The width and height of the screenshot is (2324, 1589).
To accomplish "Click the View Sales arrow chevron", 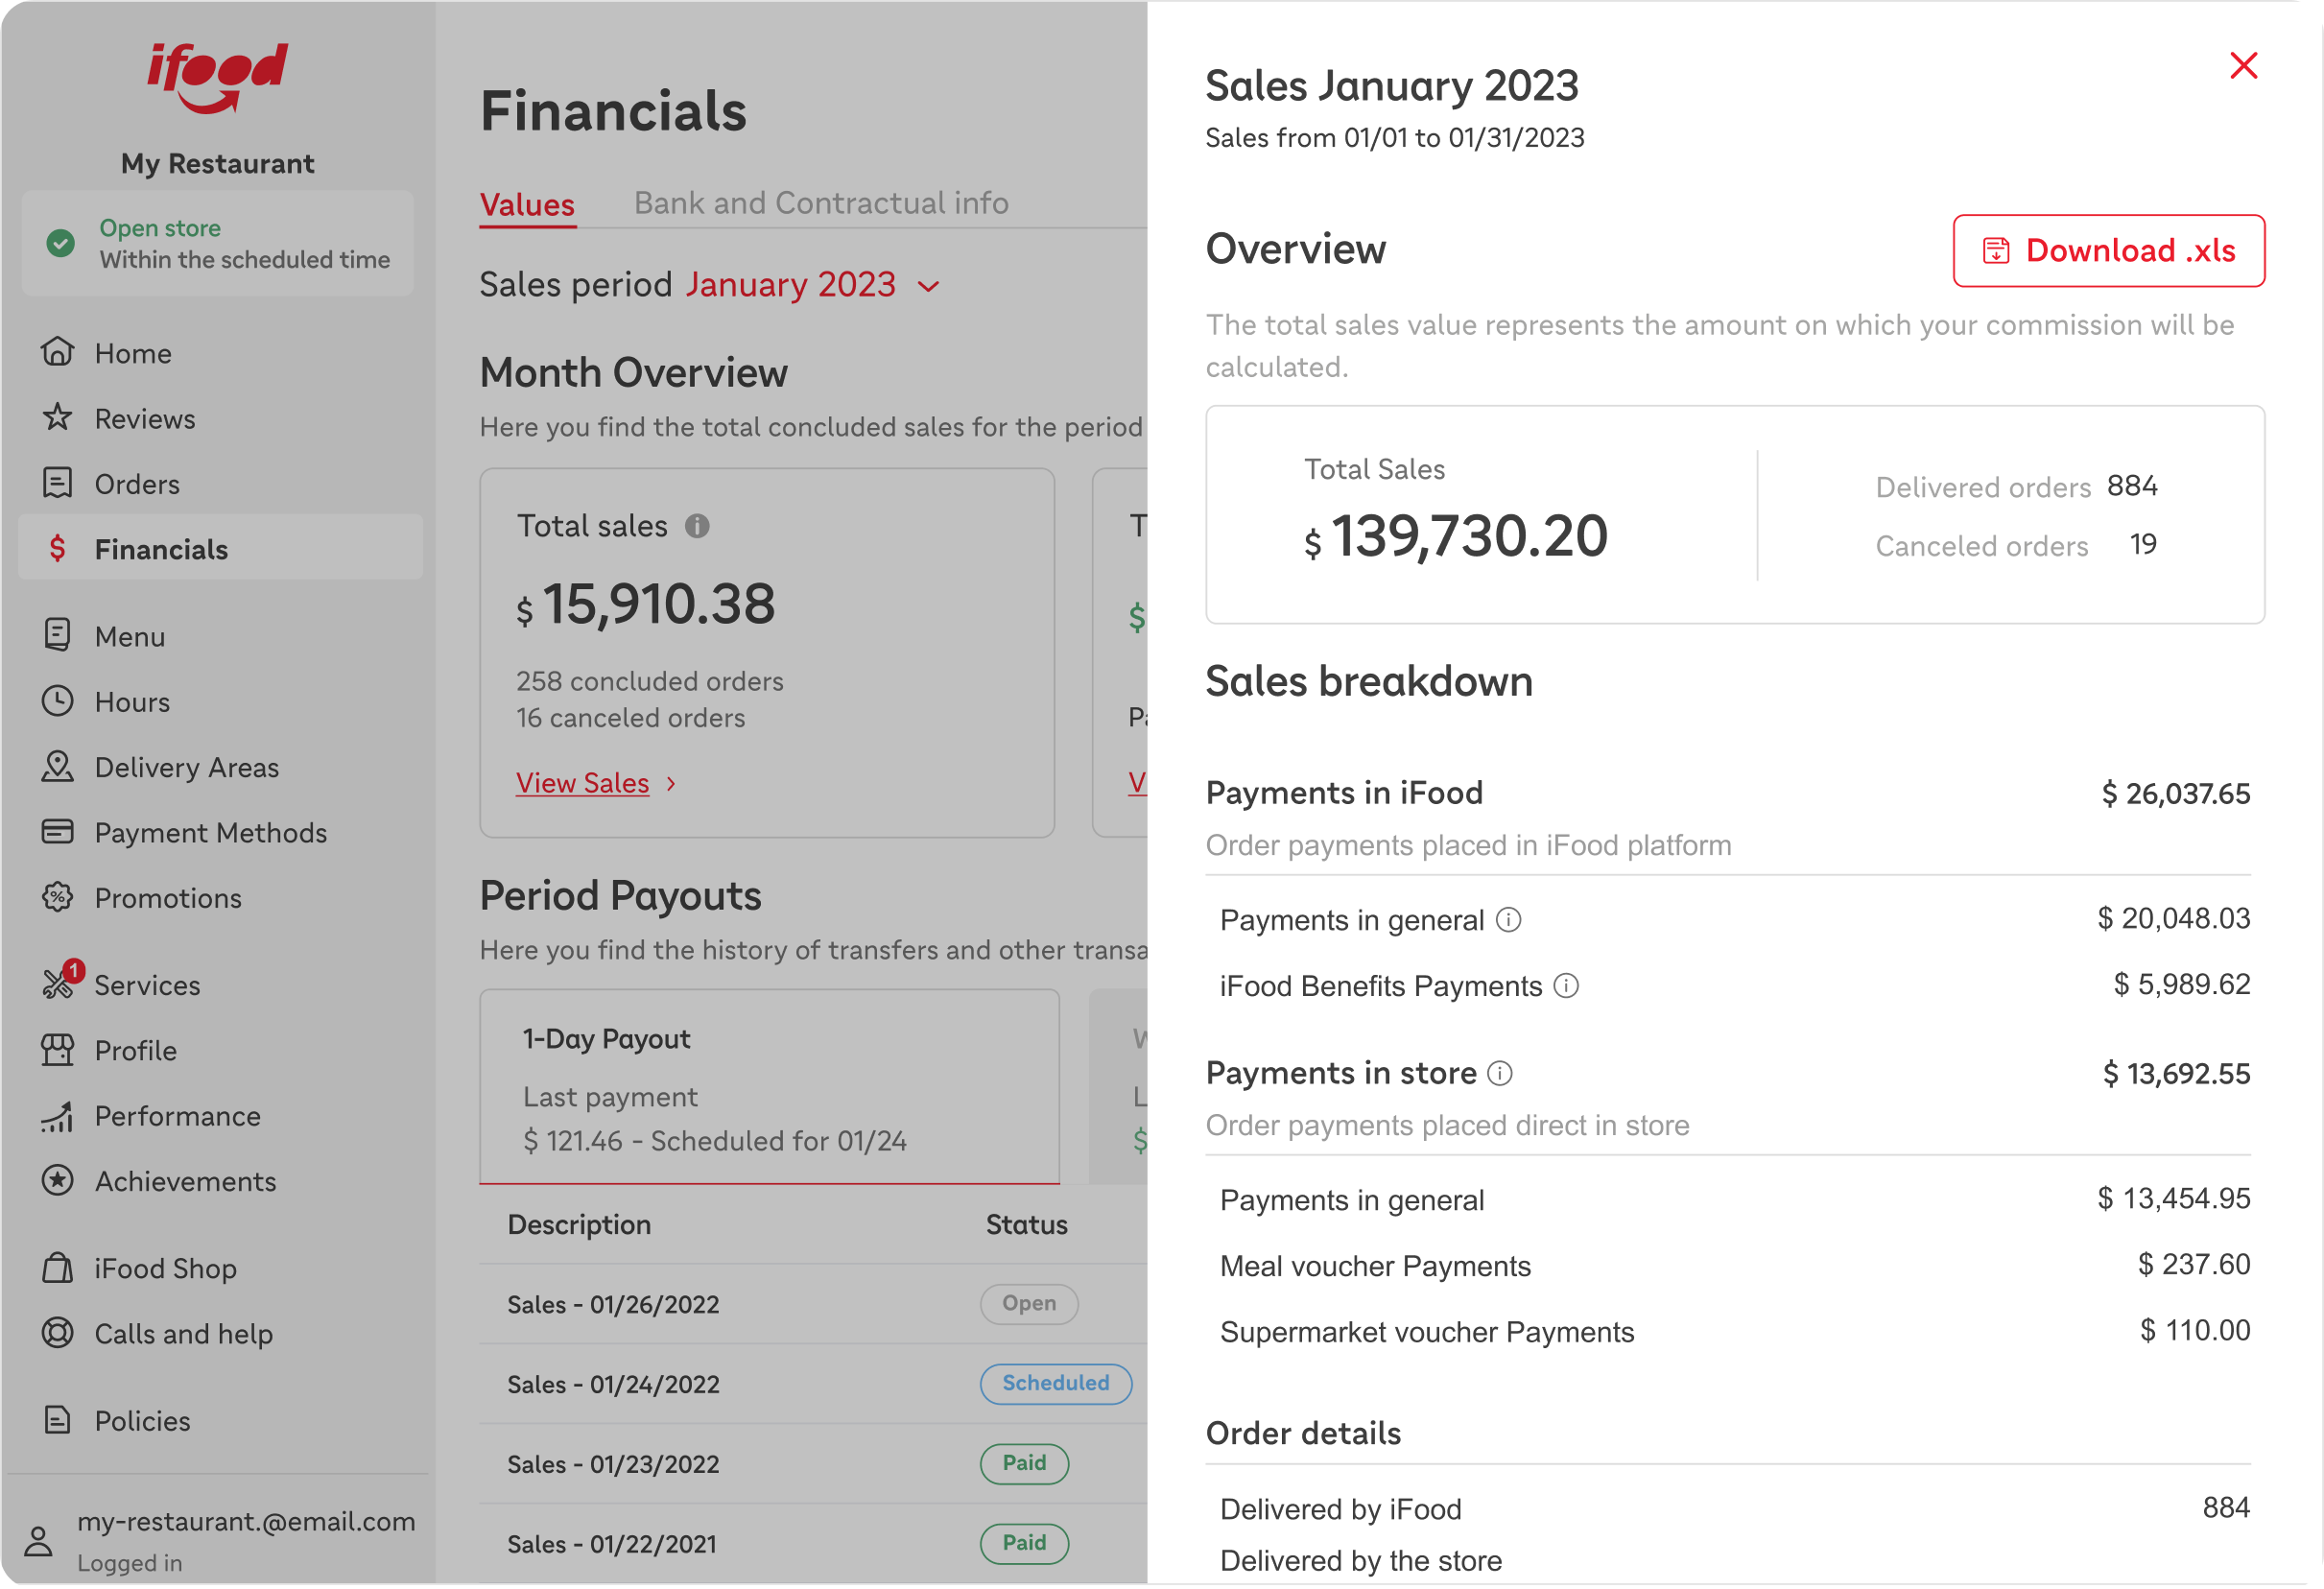I will pos(672,784).
